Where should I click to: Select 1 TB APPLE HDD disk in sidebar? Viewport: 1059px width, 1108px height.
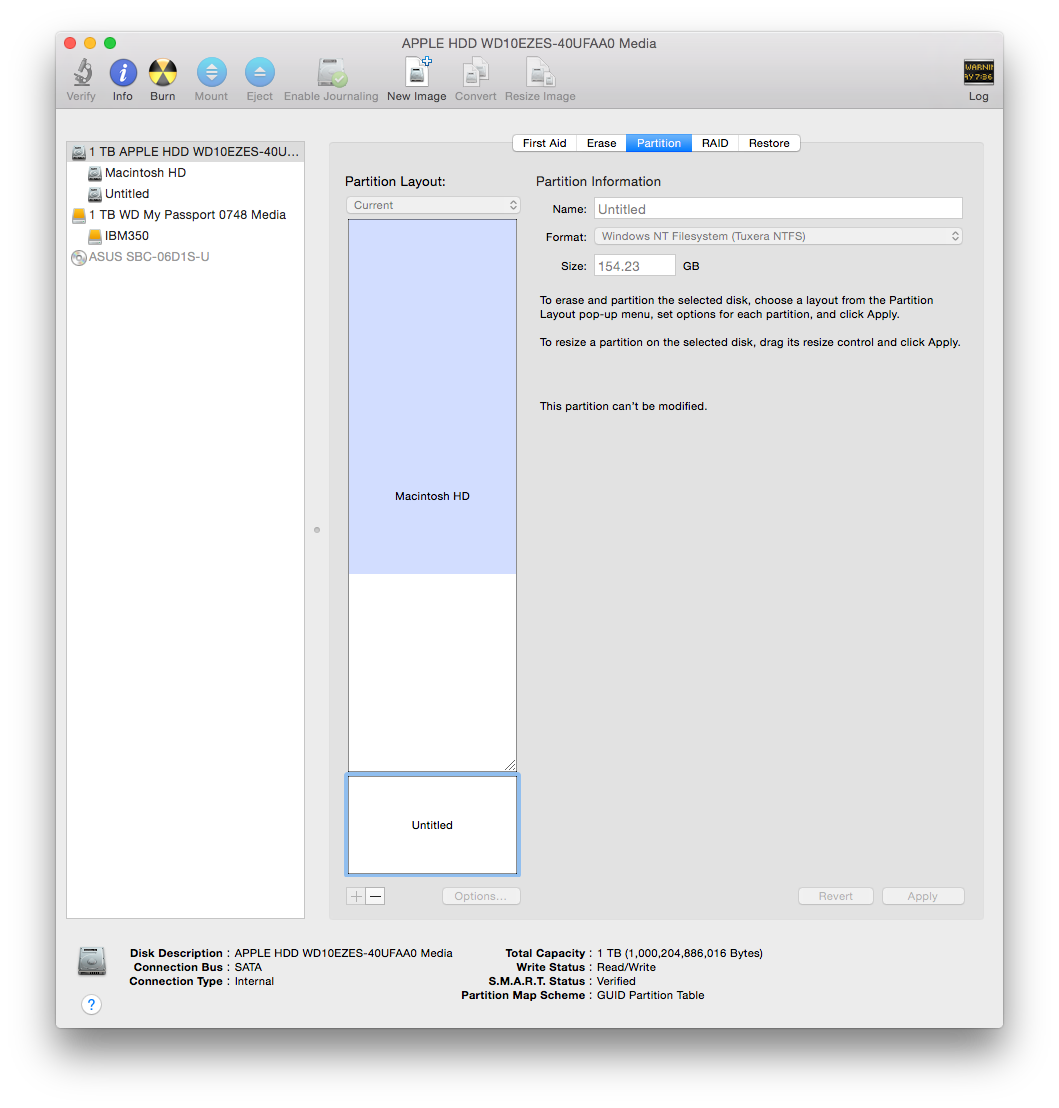pyautogui.click(x=185, y=152)
